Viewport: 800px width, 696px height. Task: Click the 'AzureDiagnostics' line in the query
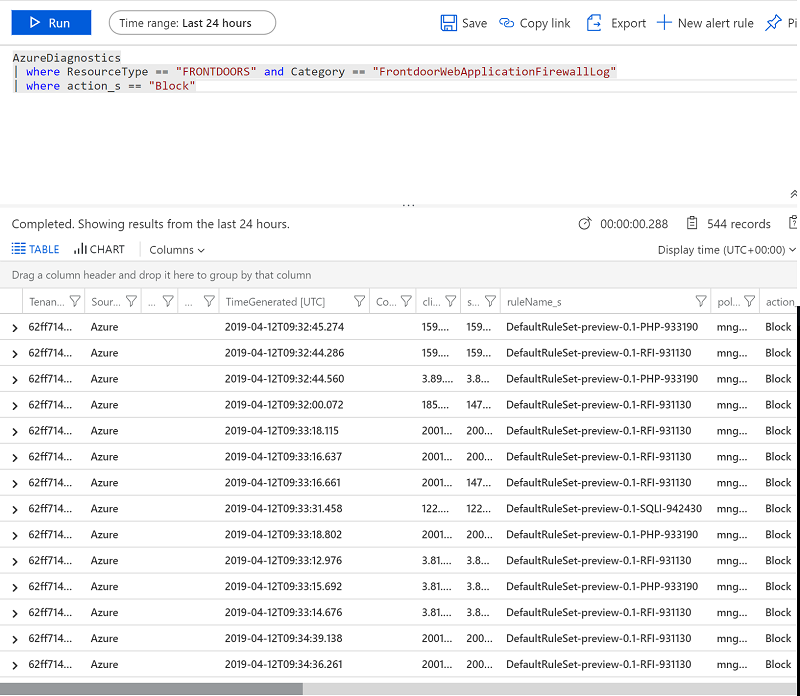pos(66,58)
